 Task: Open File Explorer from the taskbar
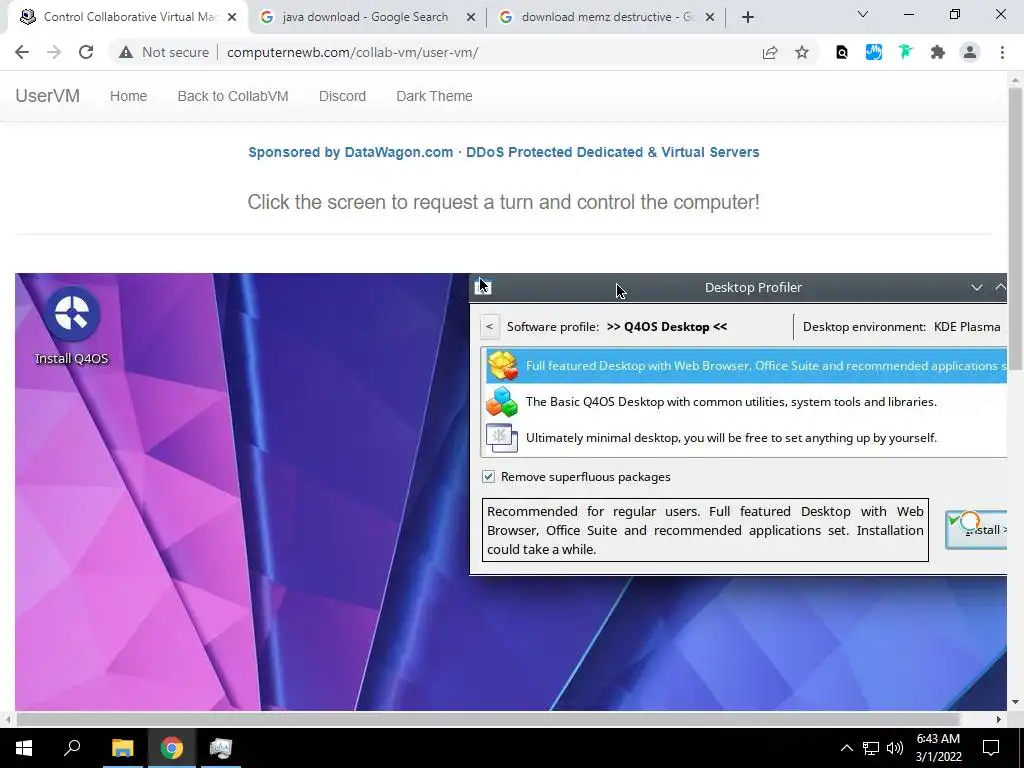point(122,748)
